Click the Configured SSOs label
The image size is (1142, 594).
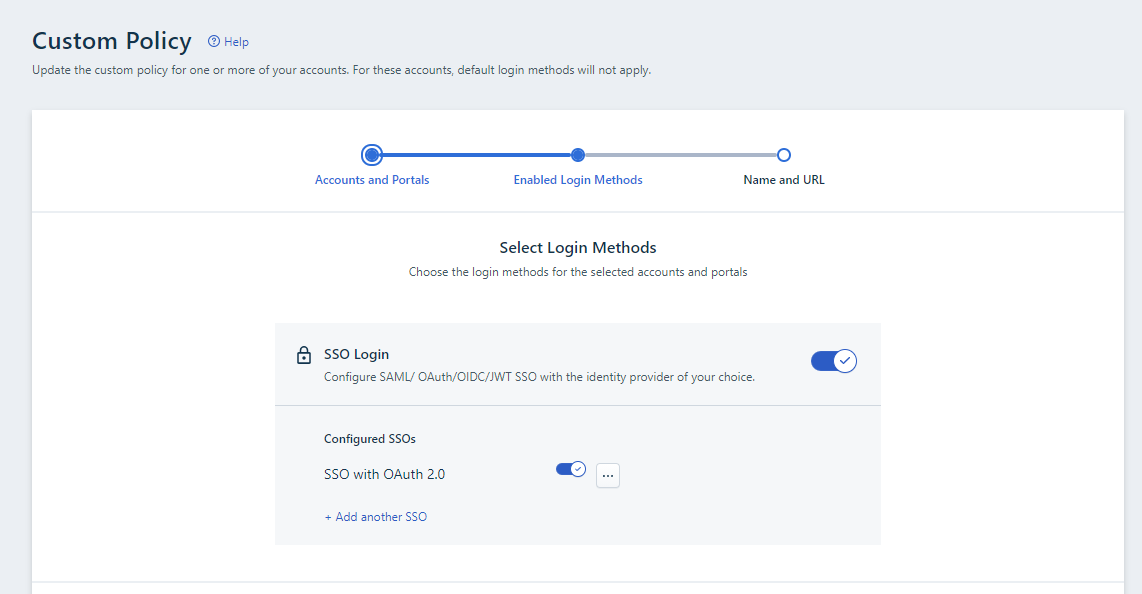[369, 439]
